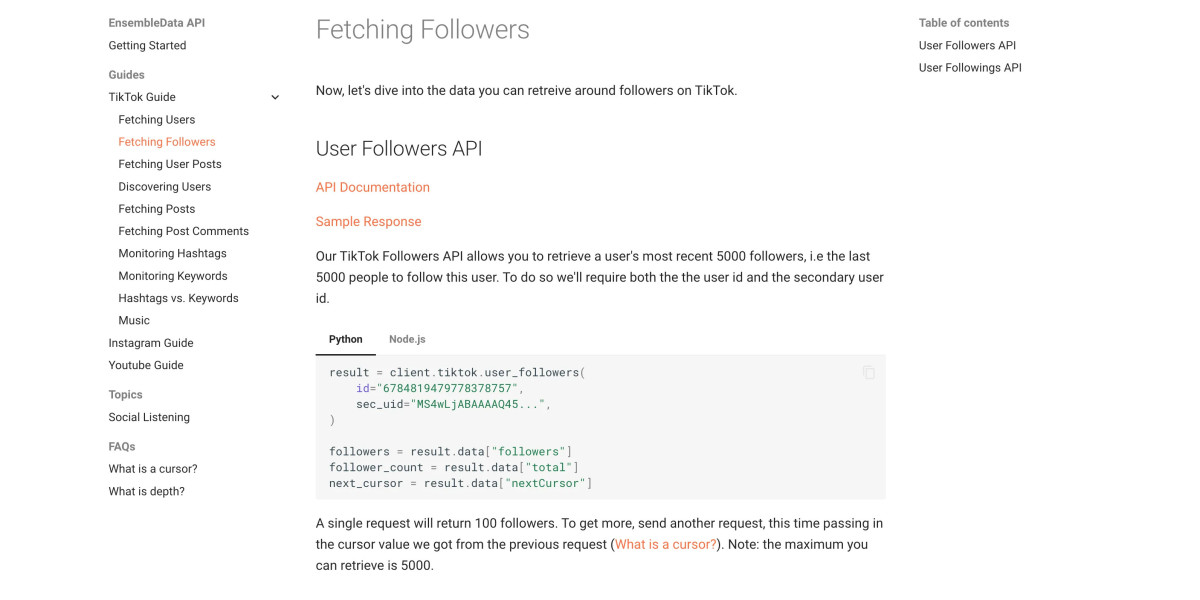Go to the Social Listening topic

coord(149,417)
